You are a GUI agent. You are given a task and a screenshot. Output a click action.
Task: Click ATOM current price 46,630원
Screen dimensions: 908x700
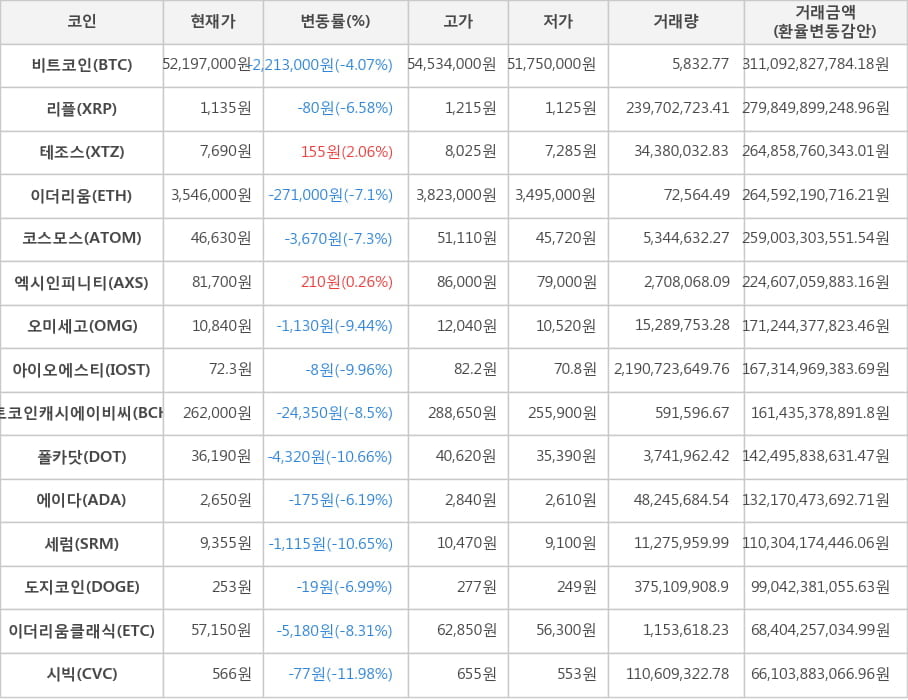pyautogui.click(x=221, y=238)
